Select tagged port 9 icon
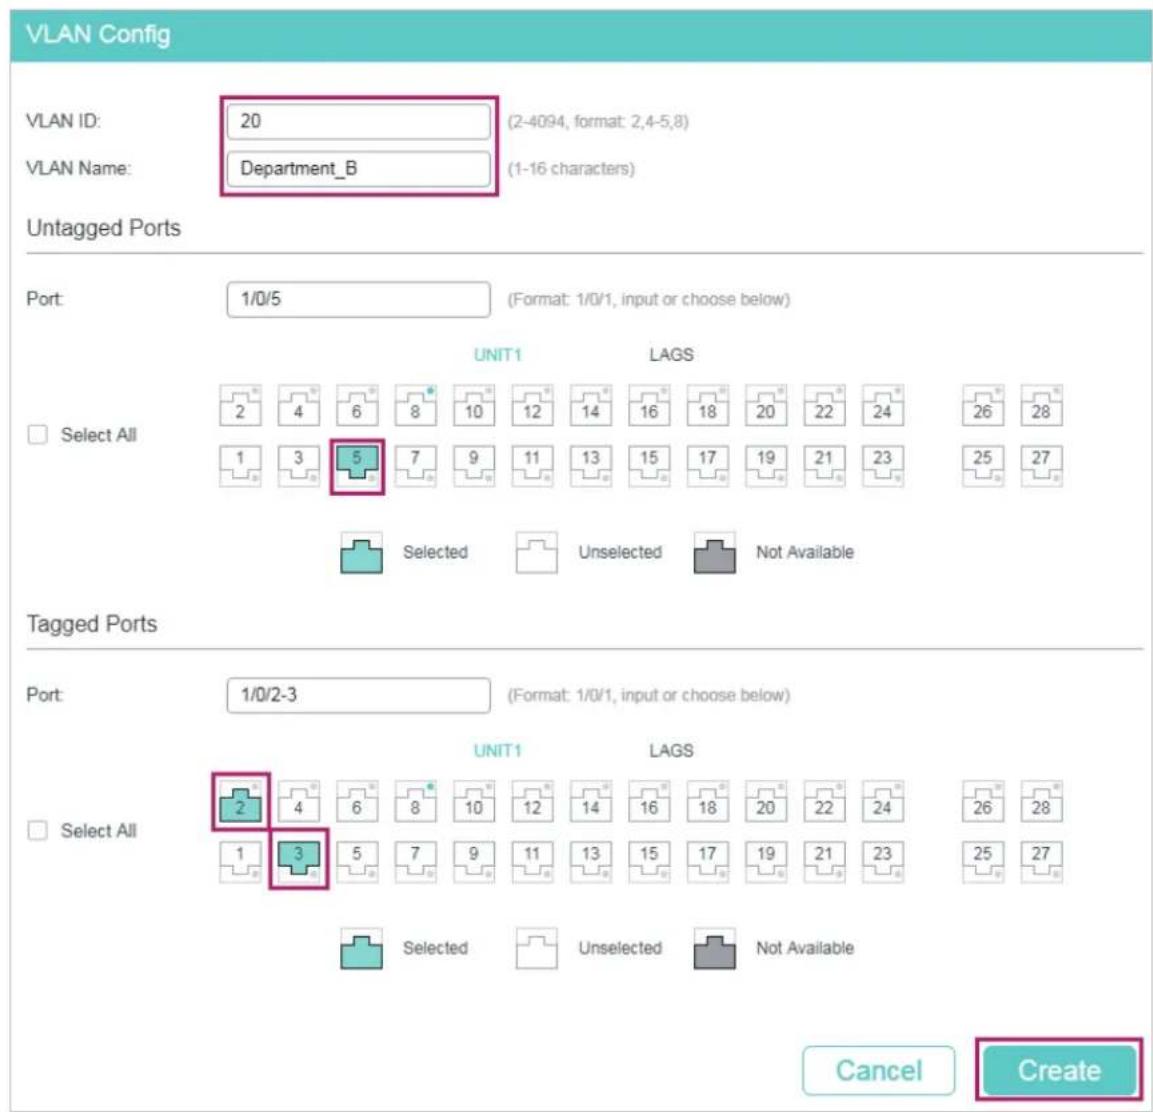Viewport: 1153px width, 1112px height. pyautogui.click(x=474, y=862)
